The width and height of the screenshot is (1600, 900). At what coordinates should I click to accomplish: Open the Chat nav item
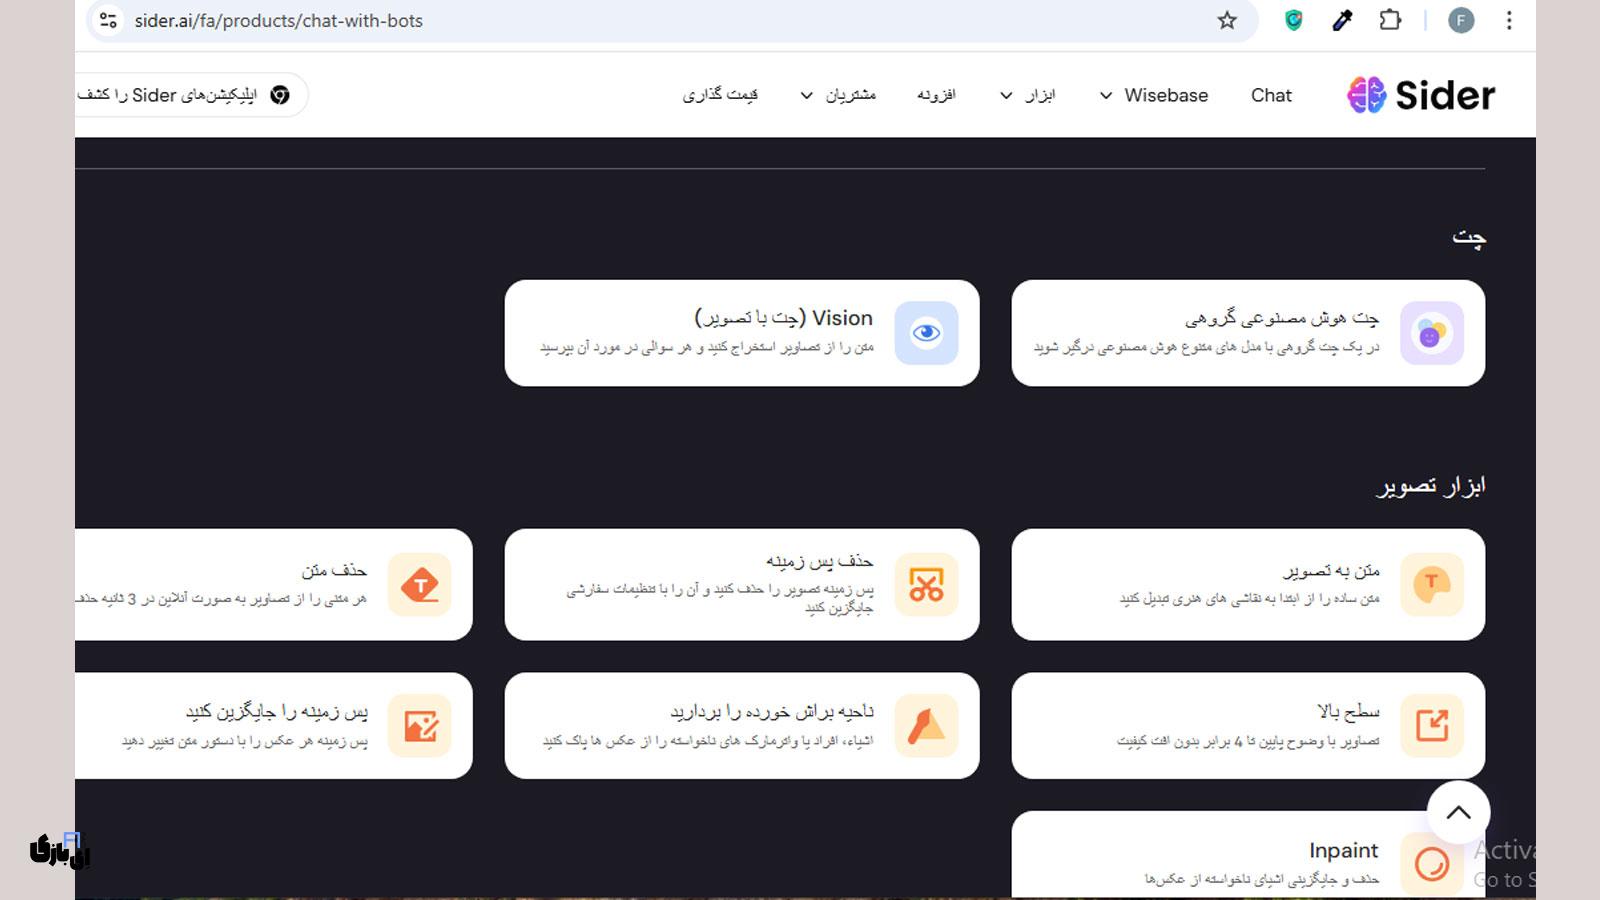click(x=1271, y=95)
